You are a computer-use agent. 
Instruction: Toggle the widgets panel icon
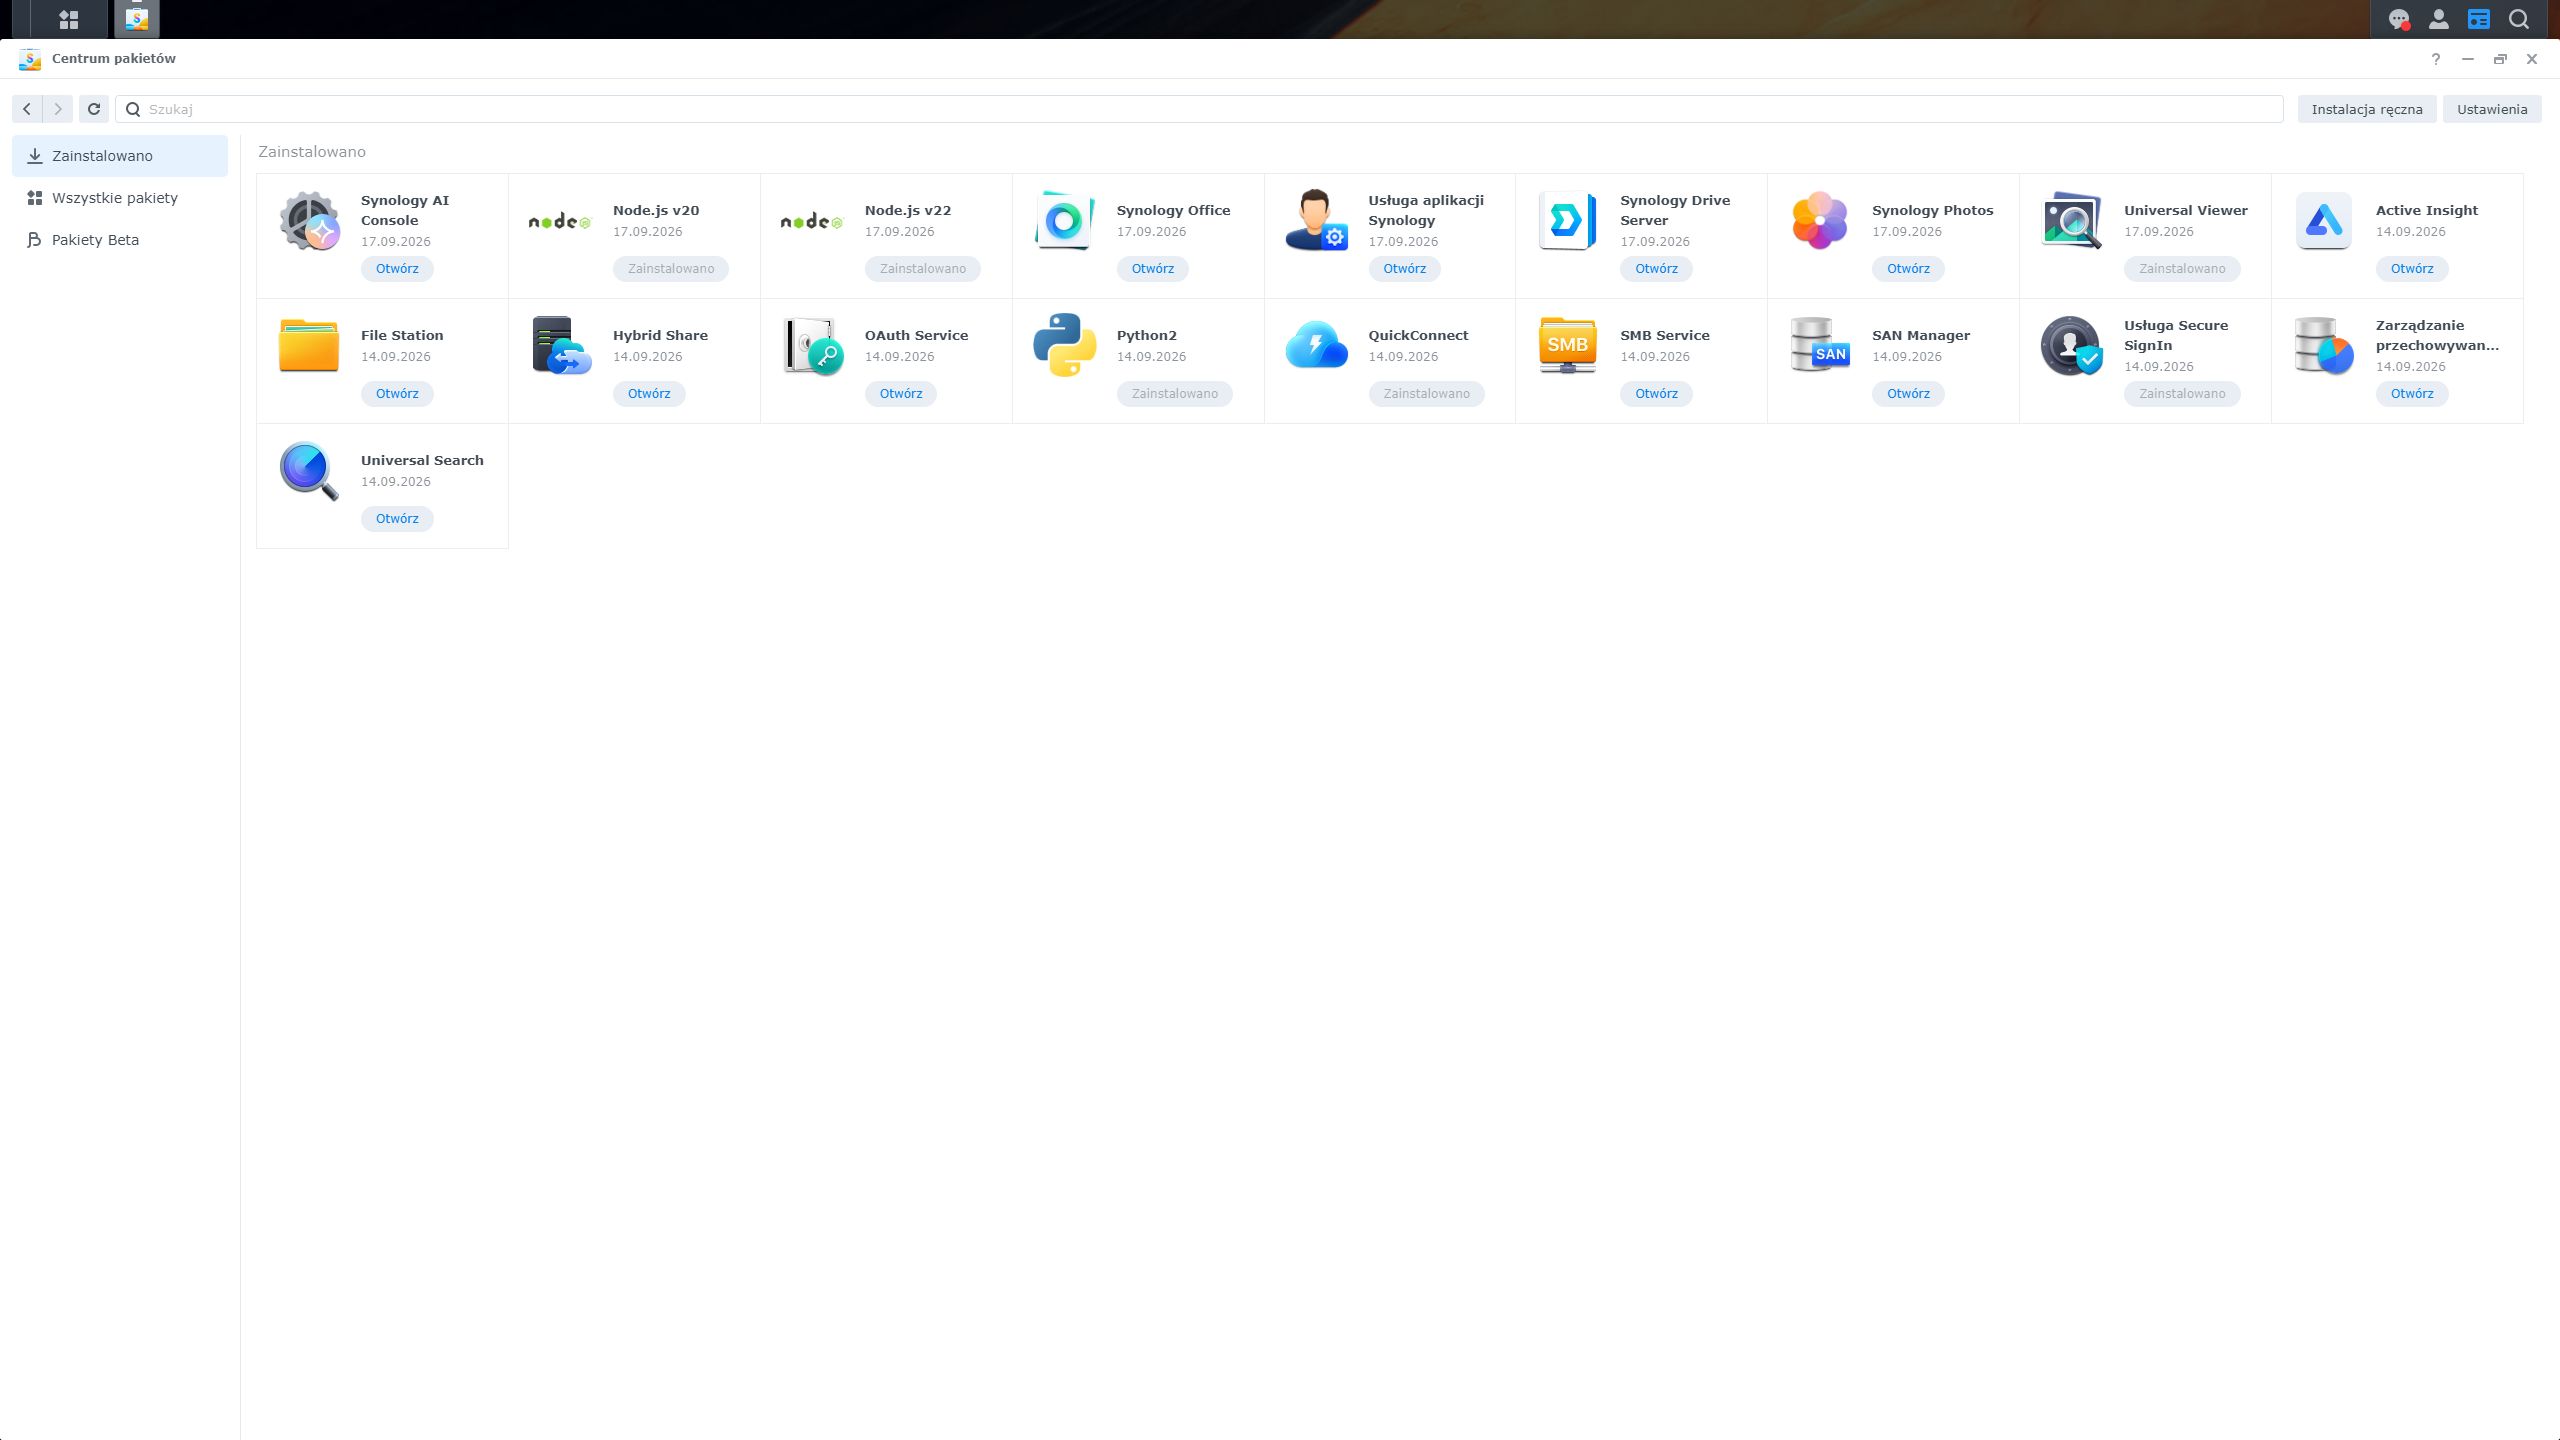2479,19
